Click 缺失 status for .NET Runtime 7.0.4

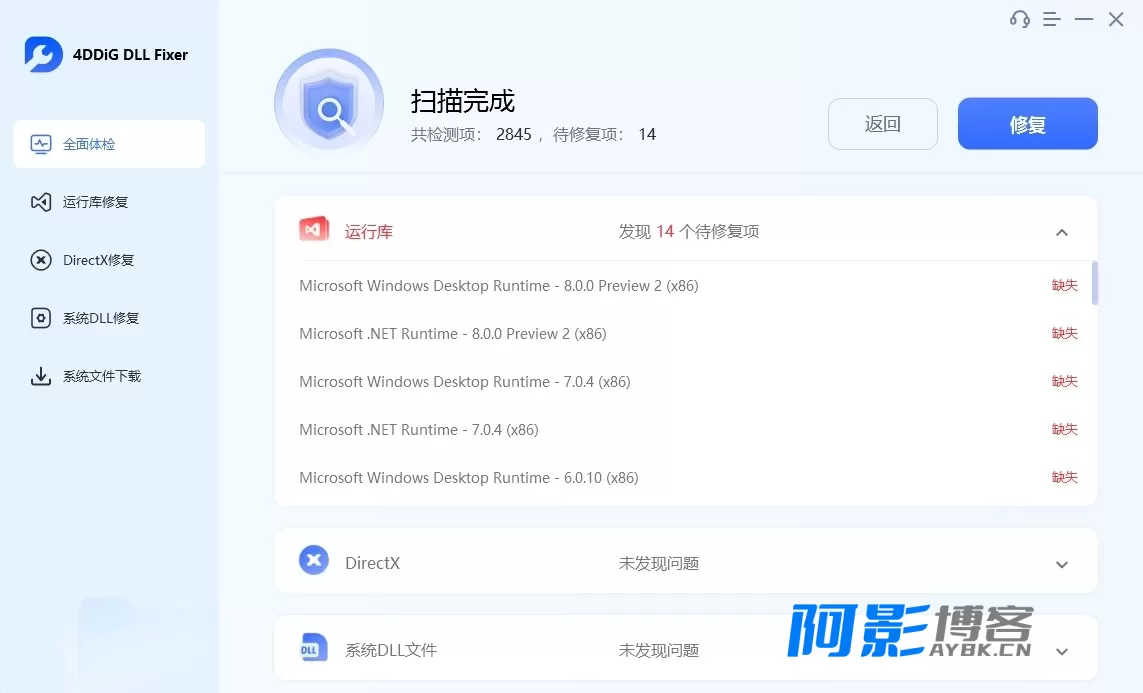pyautogui.click(x=1064, y=429)
